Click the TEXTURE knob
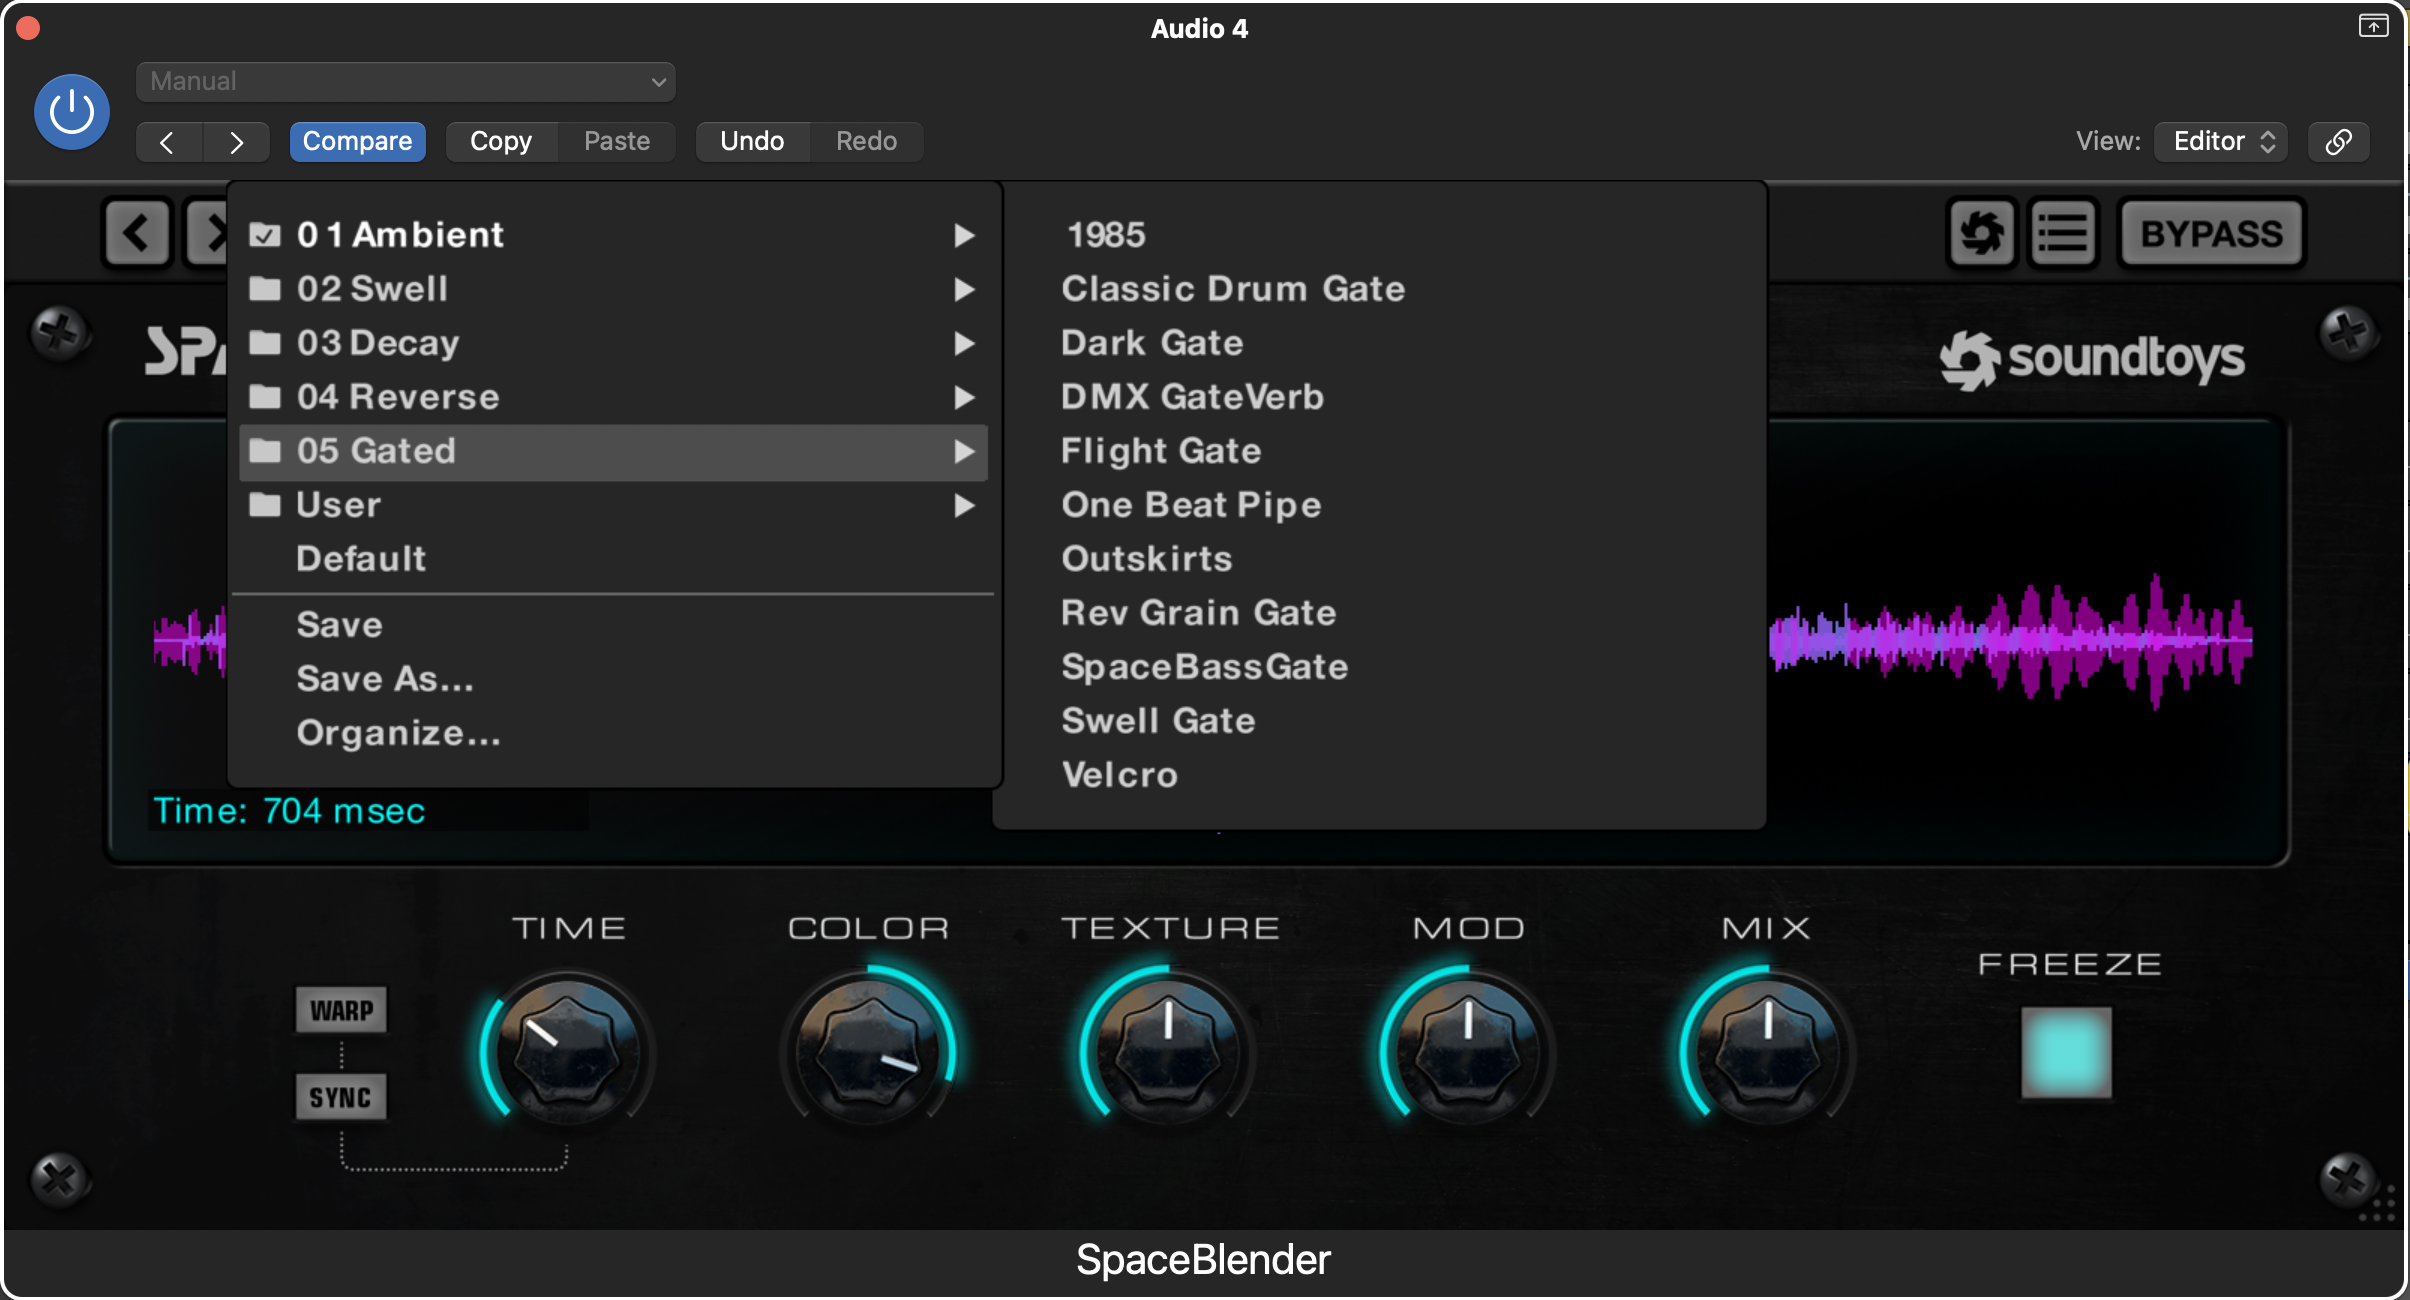The height and width of the screenshot is (1300, 2410). coord(1167,1051)
